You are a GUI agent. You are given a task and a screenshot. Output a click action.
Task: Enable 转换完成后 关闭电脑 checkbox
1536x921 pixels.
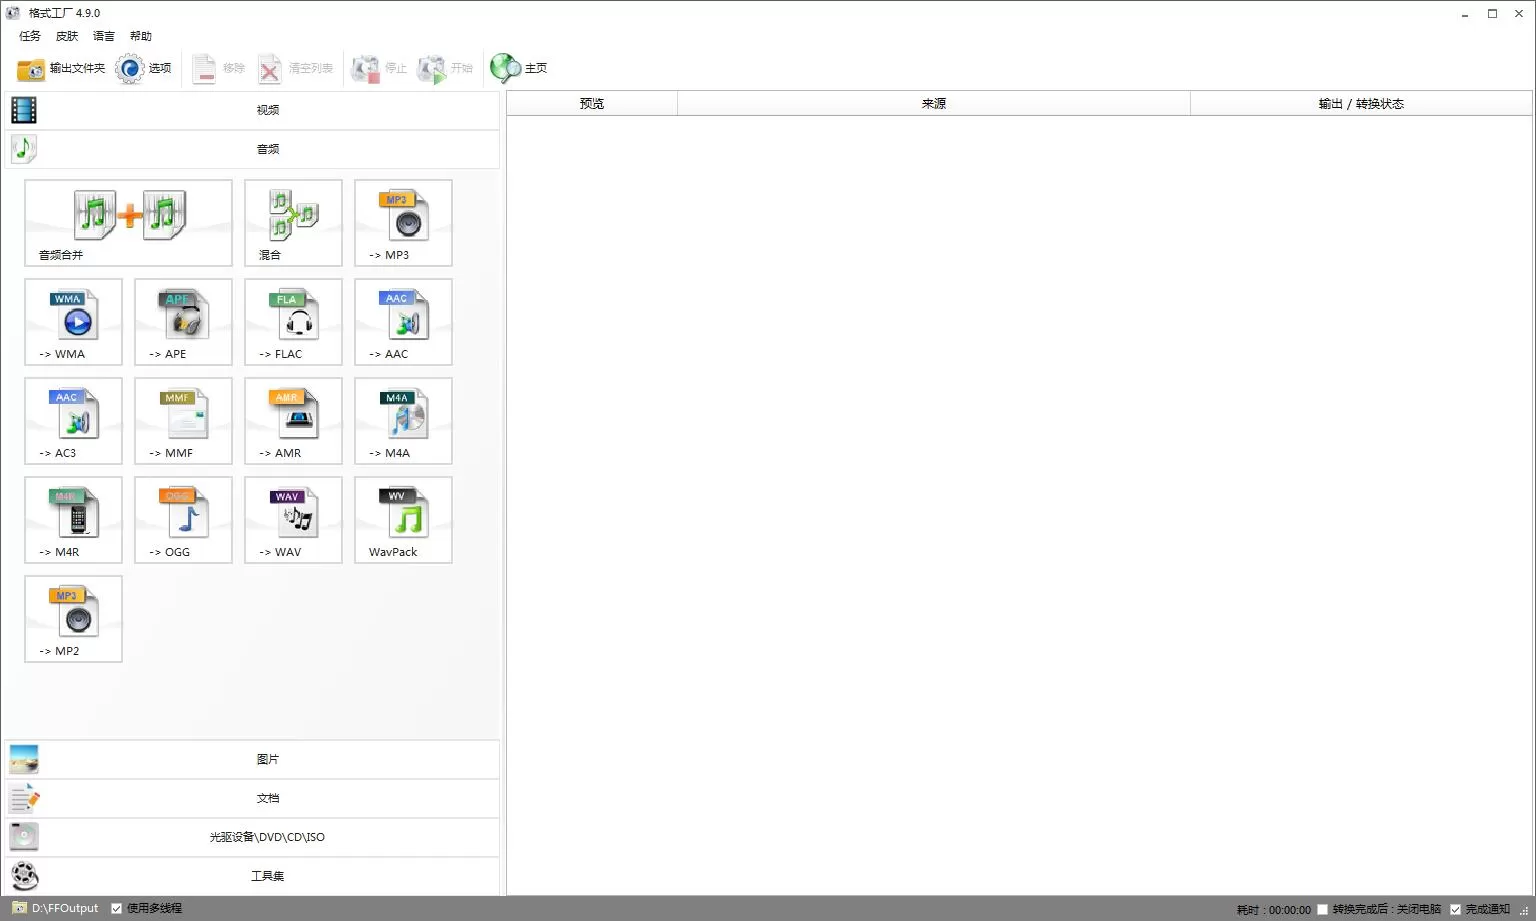[1323, 910]
